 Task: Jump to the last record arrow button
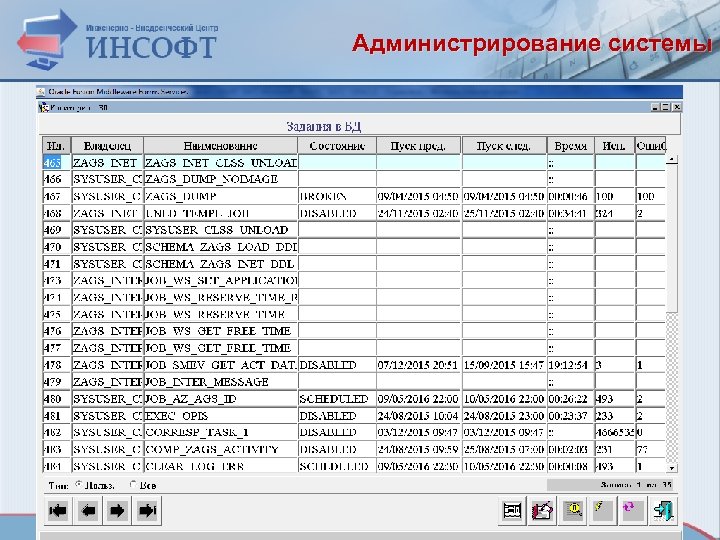coord(147,510)
